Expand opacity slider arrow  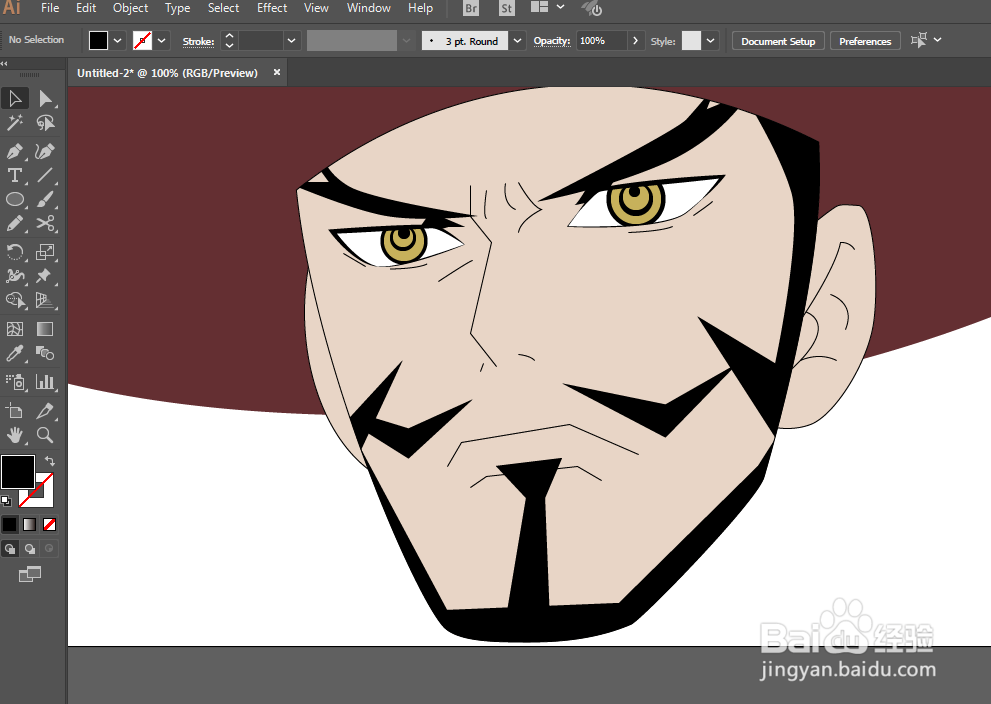[636, 40]
